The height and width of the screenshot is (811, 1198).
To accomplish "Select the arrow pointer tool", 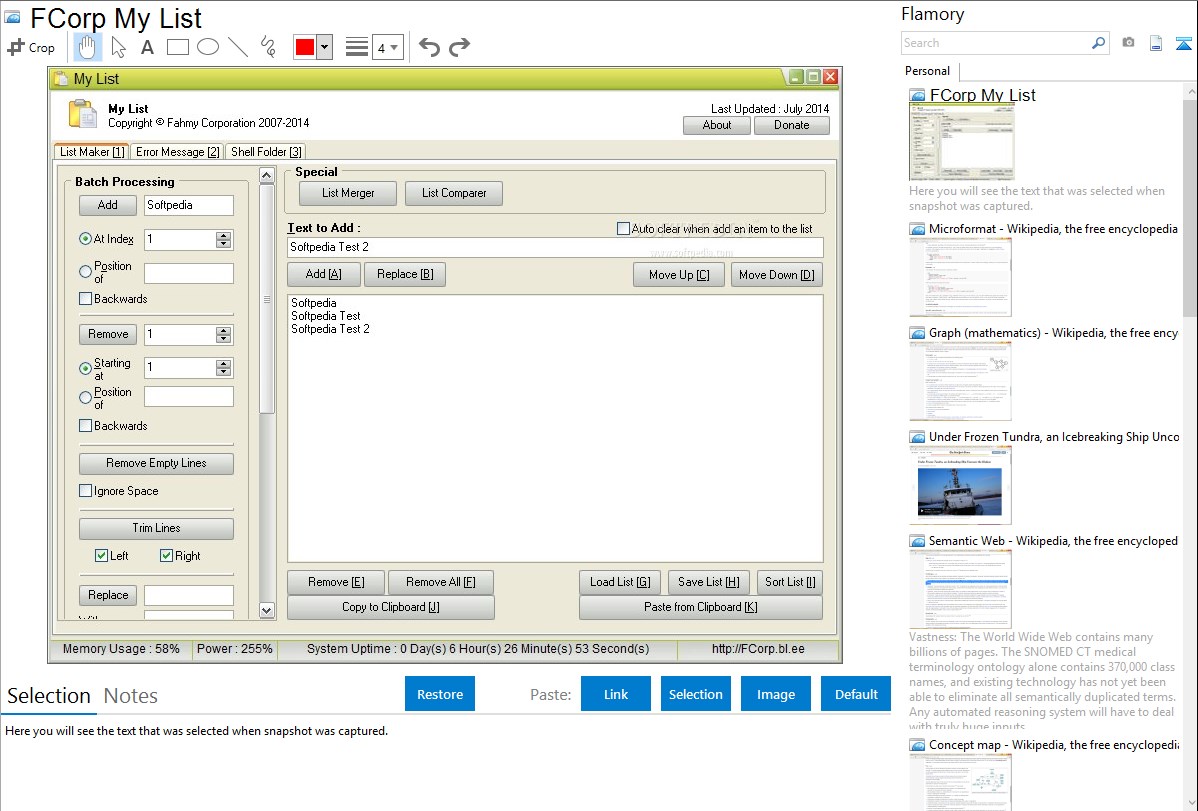I will pos(118,47).
